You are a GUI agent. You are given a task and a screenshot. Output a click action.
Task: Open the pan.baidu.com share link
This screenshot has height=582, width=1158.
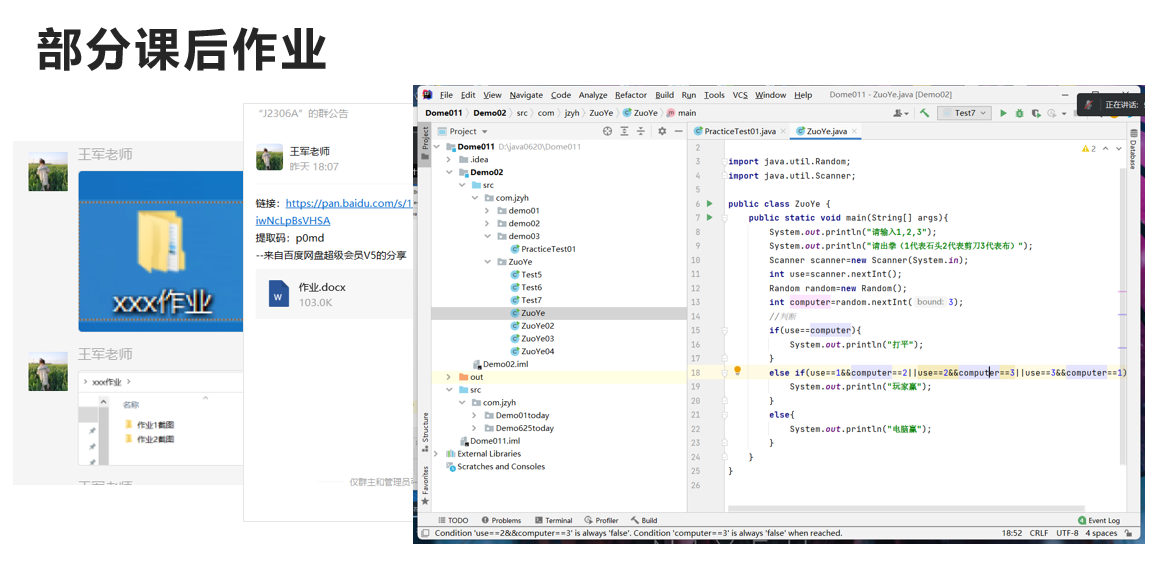tap(349, 203)
